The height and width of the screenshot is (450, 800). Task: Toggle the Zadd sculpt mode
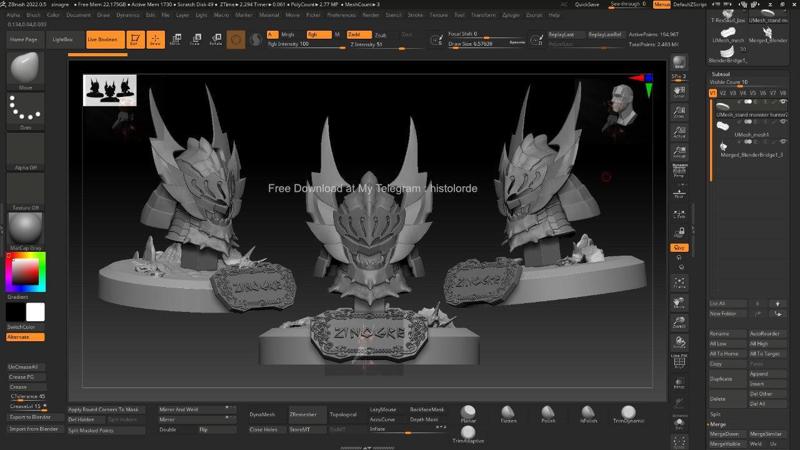click(x=355, y=34)
